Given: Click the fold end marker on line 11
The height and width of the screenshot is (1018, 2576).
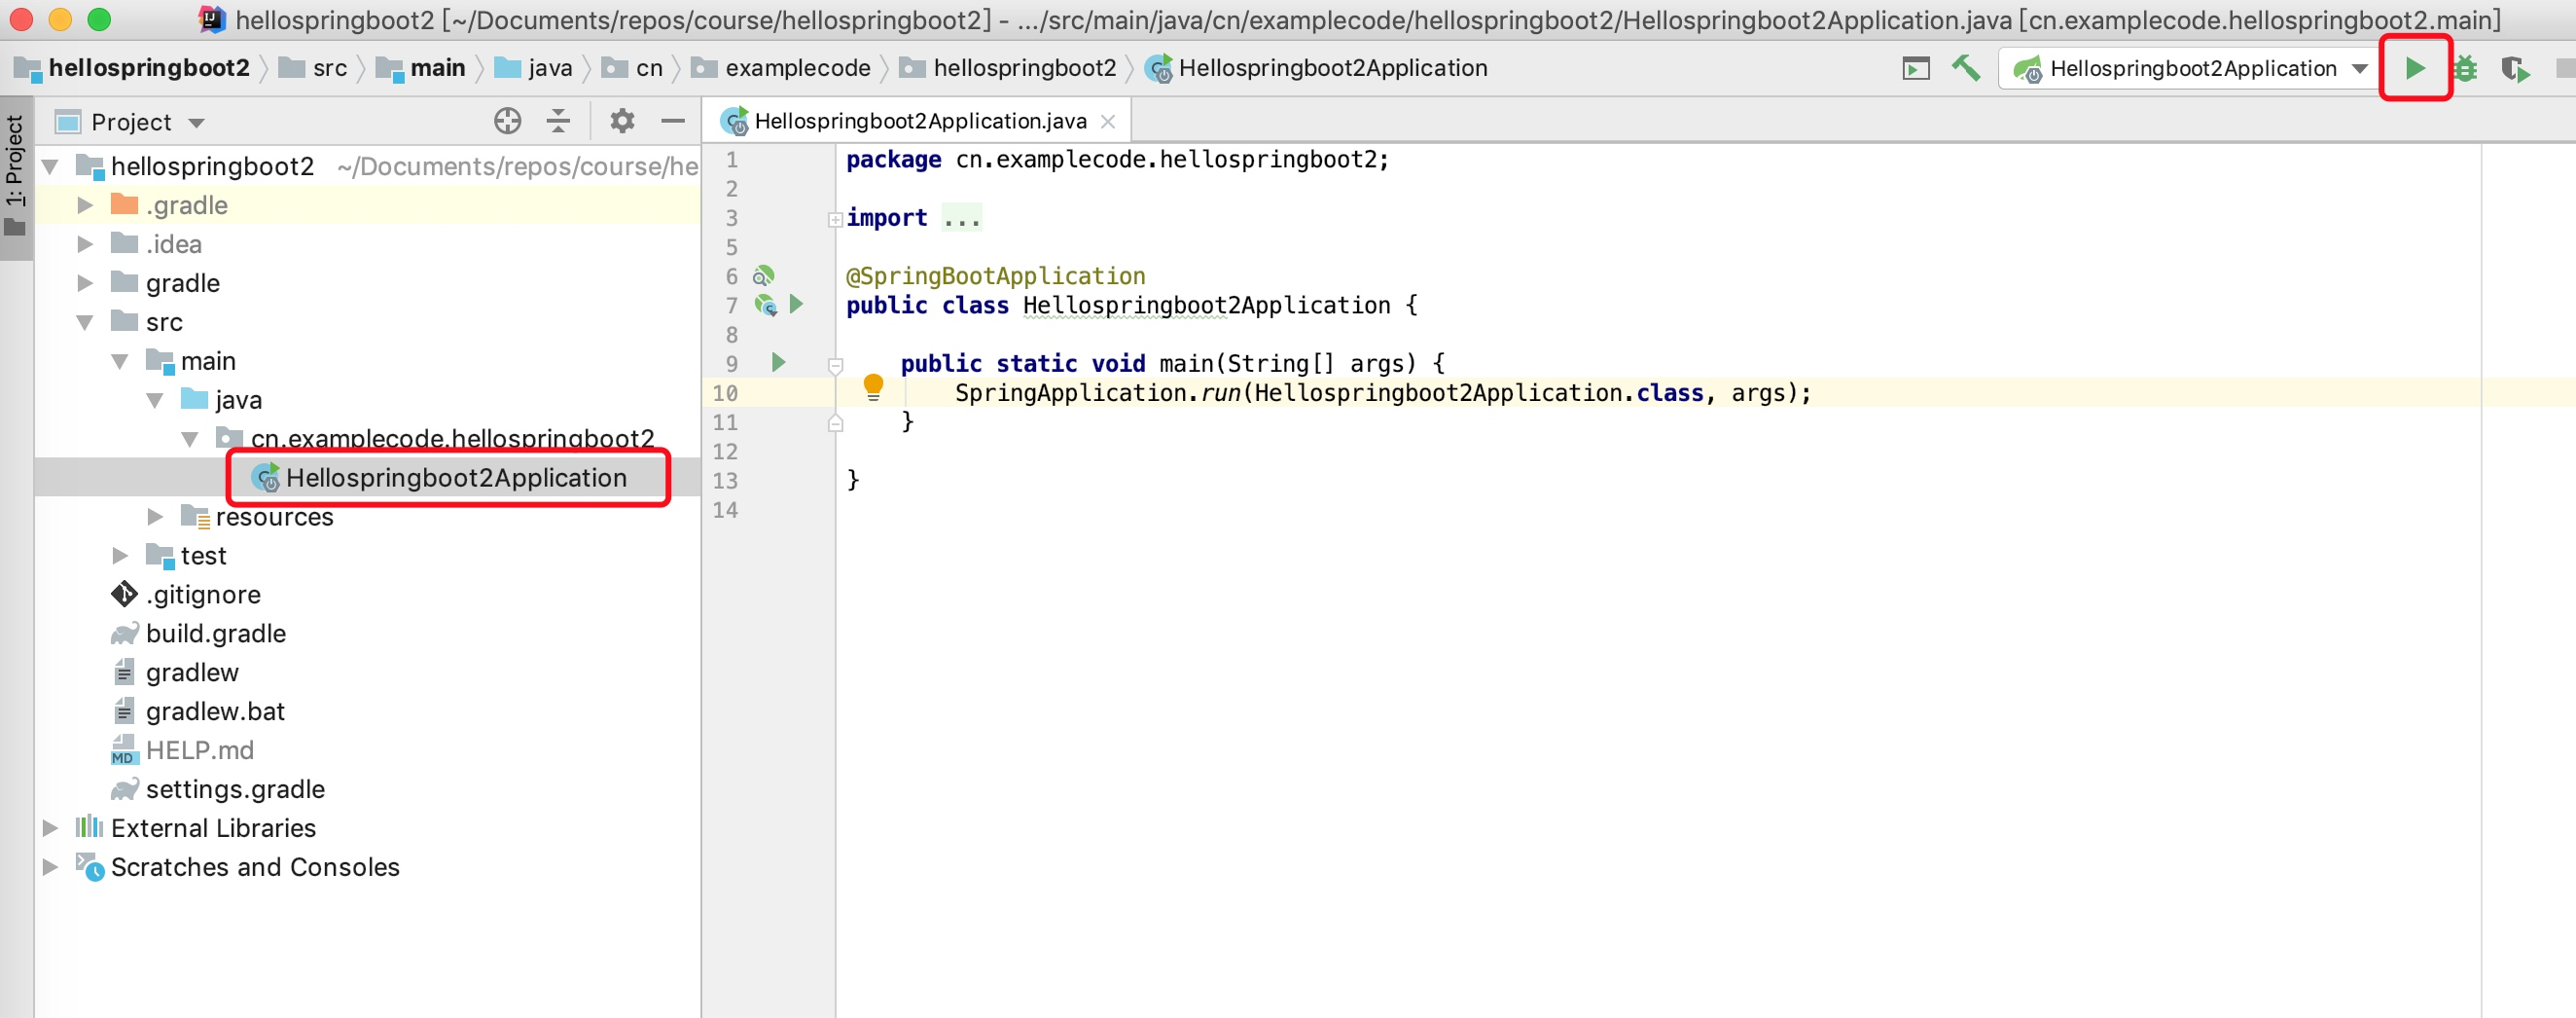Looking at the screenshot, I should (835, 424).
